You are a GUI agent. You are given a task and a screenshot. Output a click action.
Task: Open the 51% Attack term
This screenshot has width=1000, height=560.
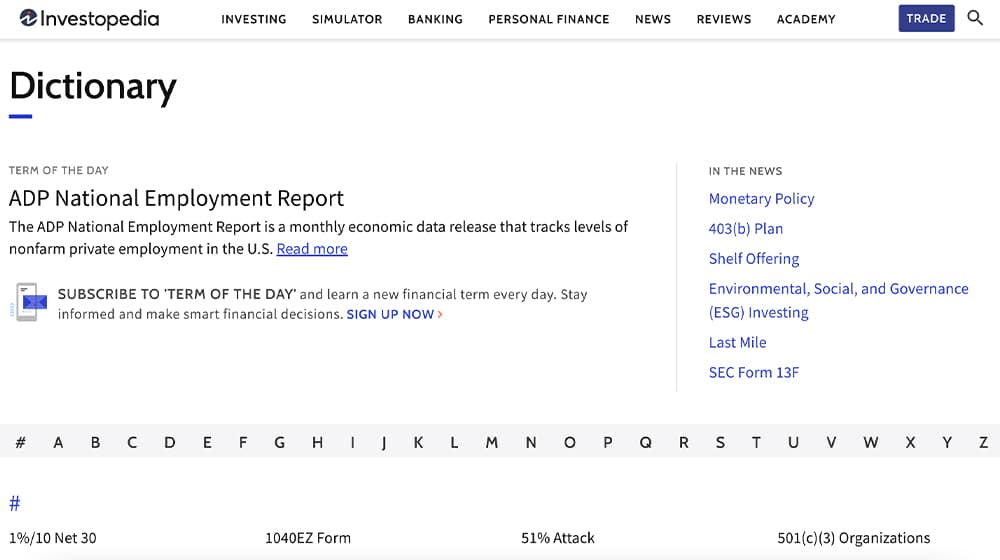(558, 538)
